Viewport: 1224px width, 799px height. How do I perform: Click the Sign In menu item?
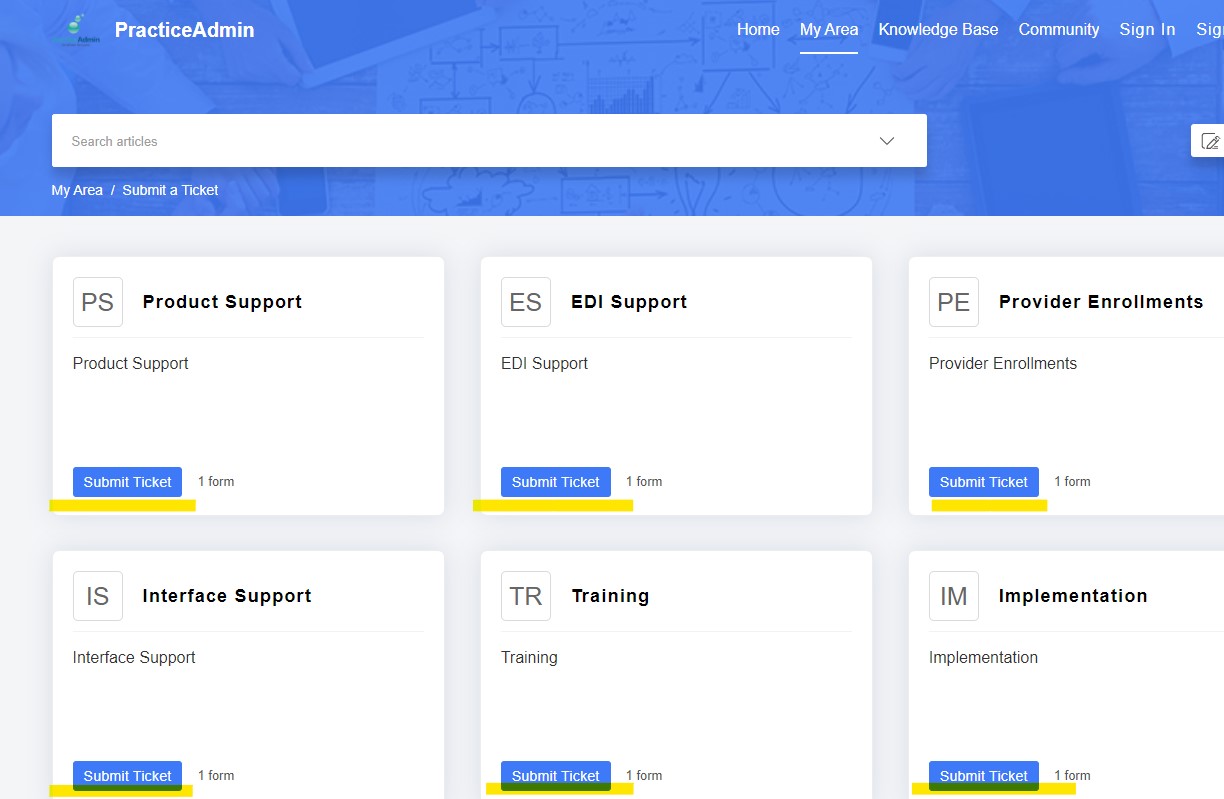(x=1147, y=30)
